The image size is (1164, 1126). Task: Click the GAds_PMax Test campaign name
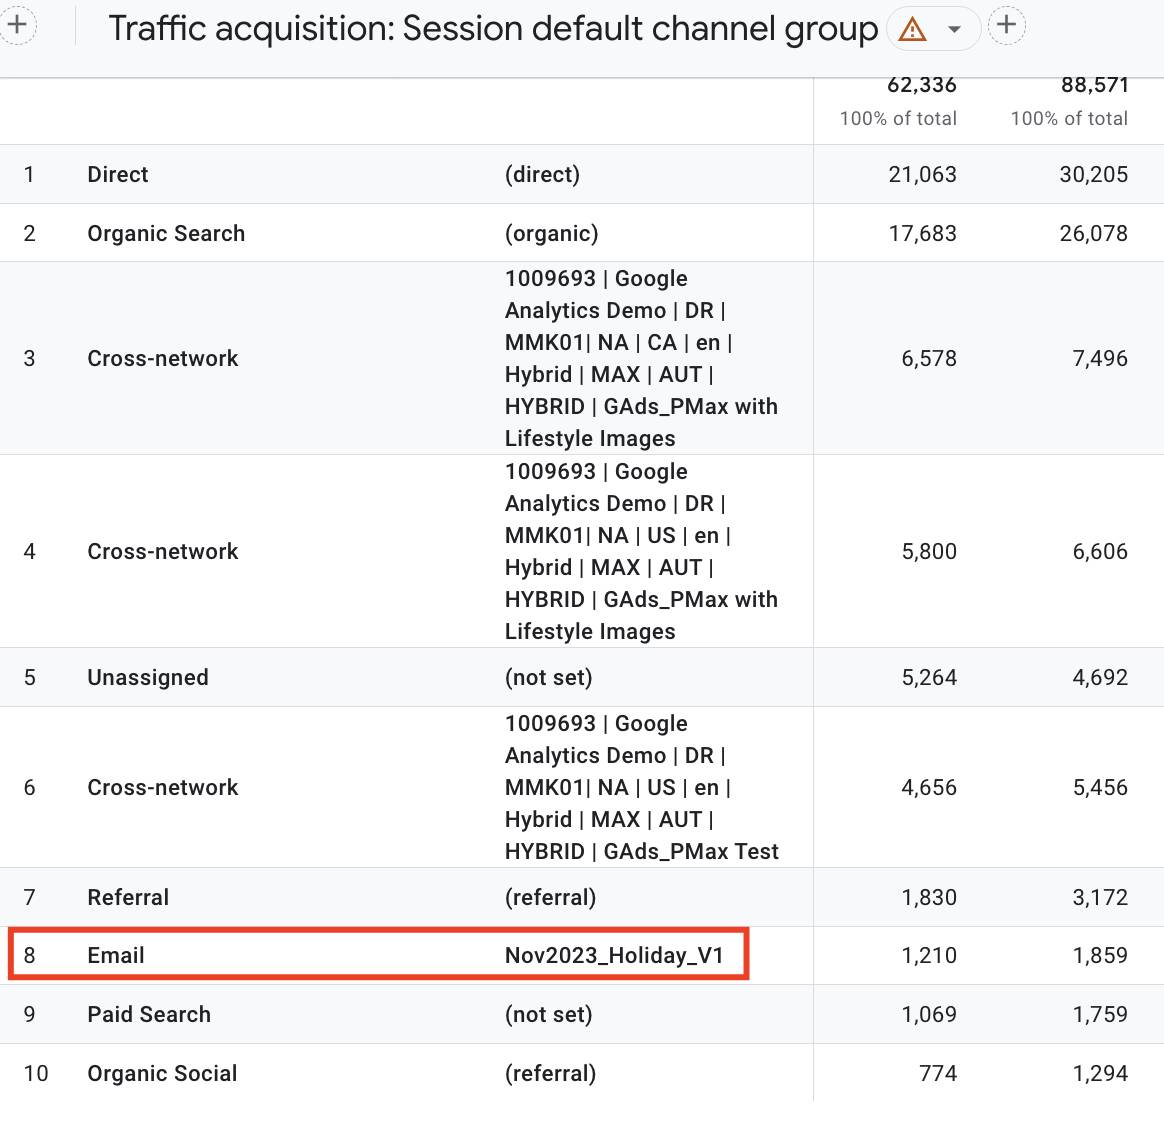pos(640,787)
